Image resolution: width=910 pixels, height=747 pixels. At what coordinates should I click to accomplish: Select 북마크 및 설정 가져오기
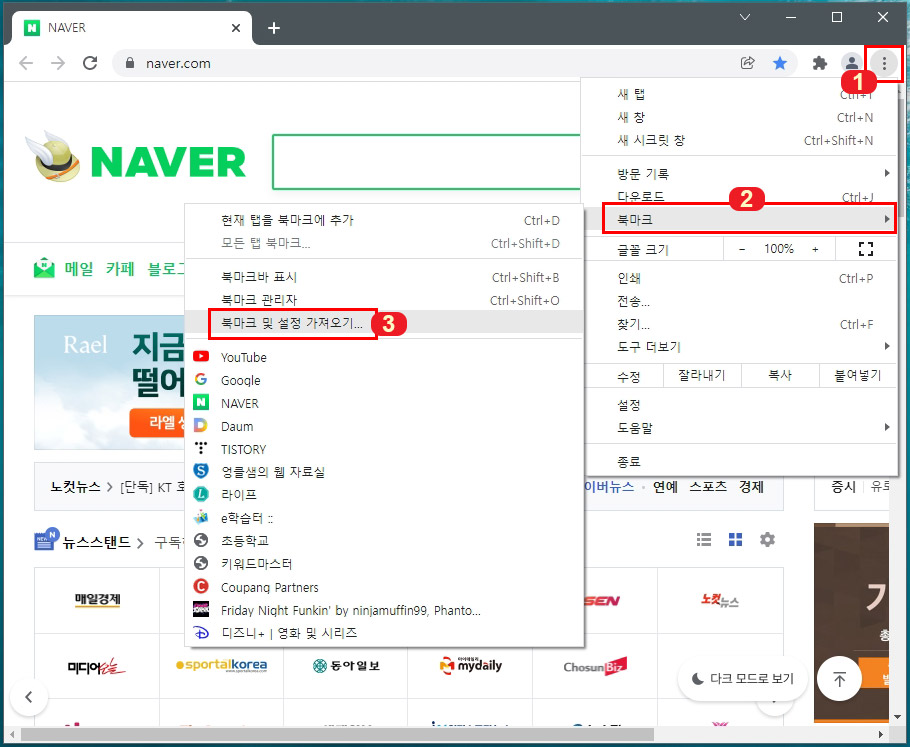click(383, 323)
